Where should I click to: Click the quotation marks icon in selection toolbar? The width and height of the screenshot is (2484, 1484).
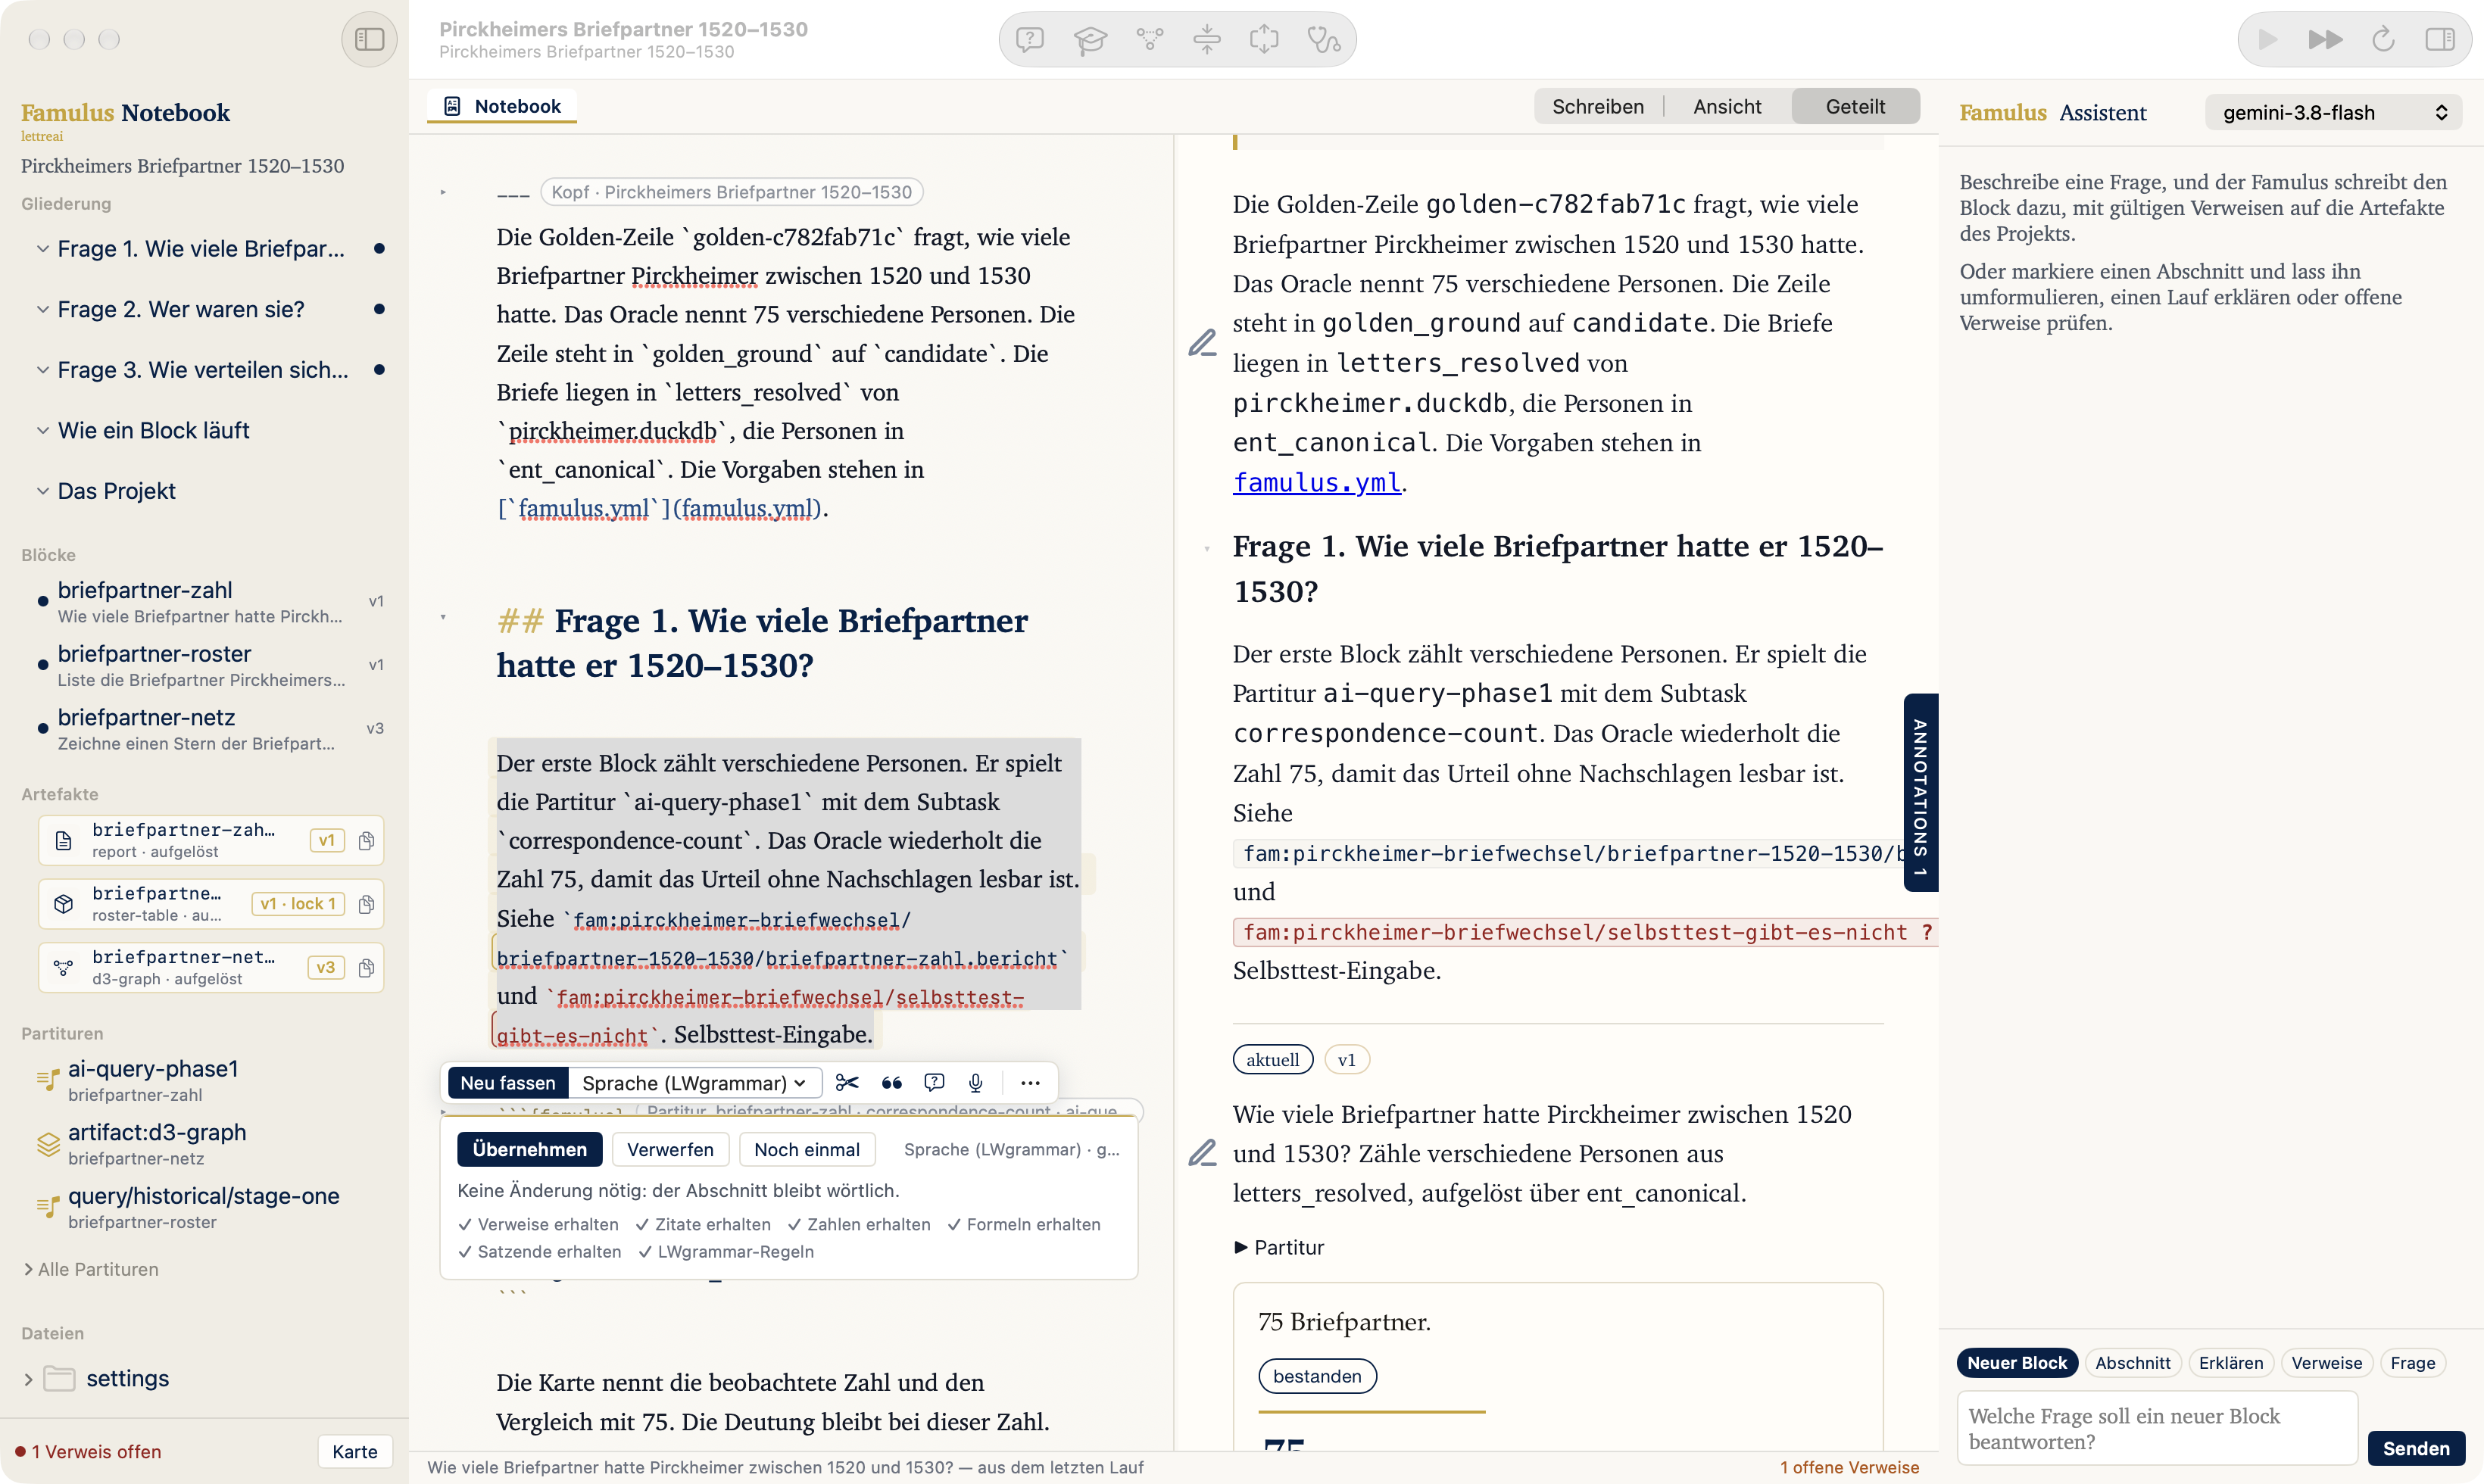(891, 1083)
